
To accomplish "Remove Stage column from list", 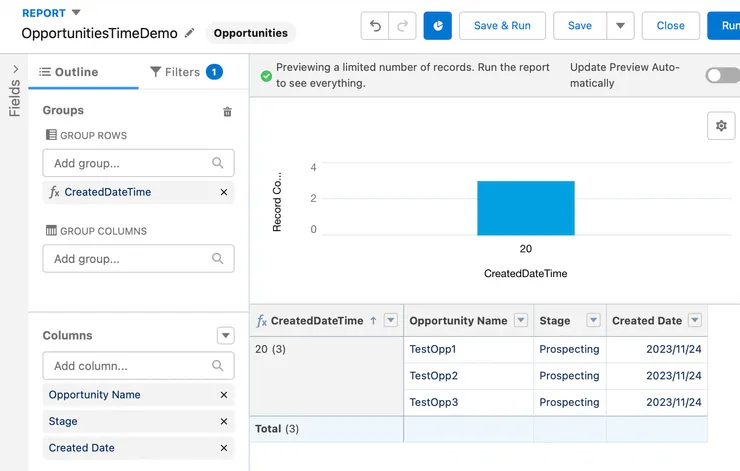I will point(223,422).
